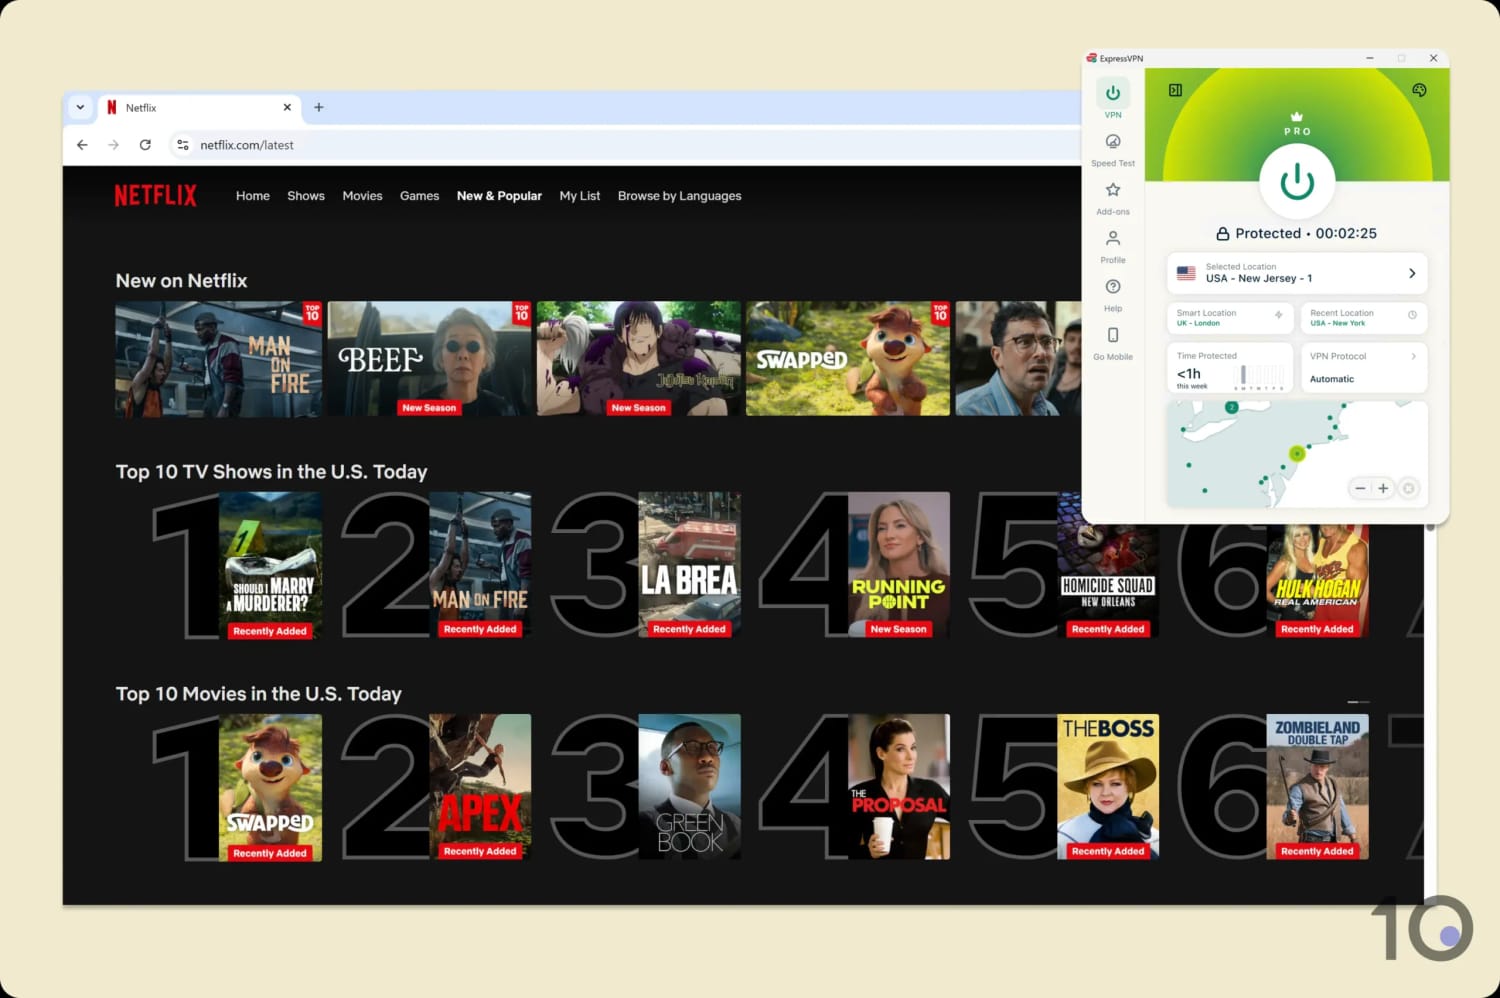Open The Proposal movie thumbnail
1500x998 pixels.
tap(899, 787)
